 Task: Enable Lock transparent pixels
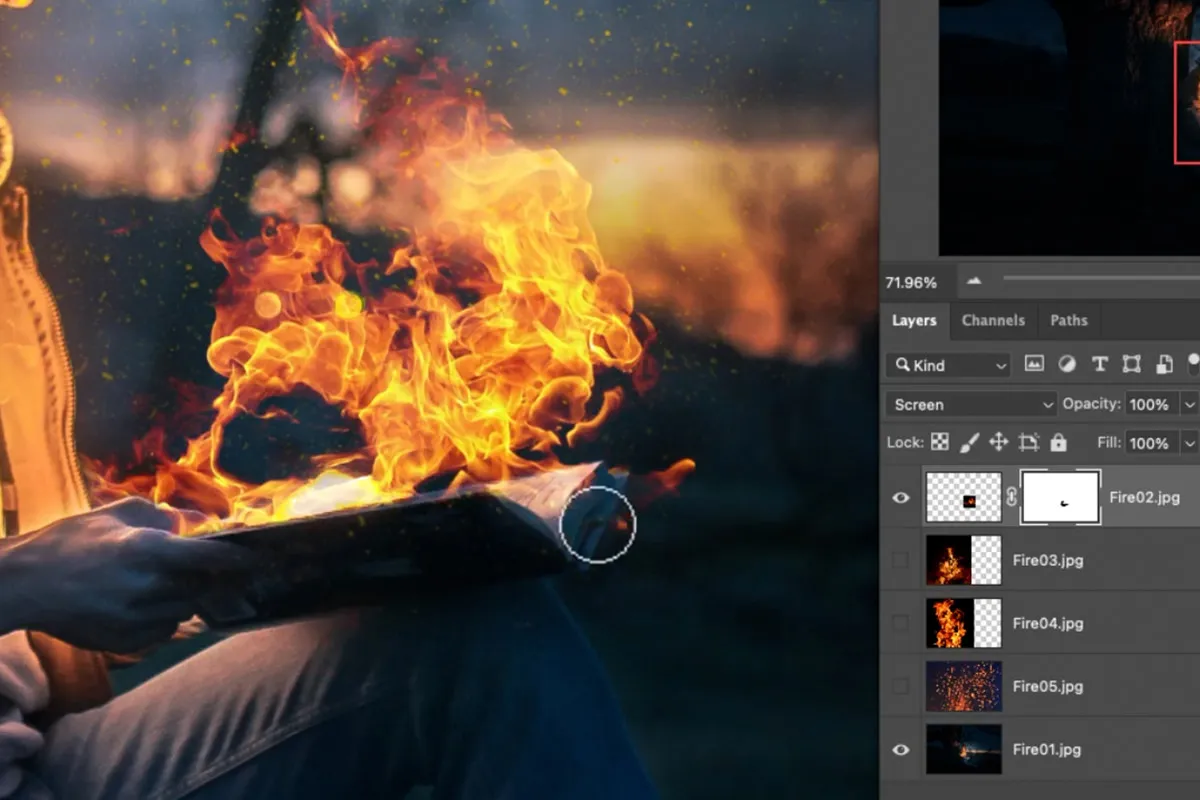click(x=941, y=442)
